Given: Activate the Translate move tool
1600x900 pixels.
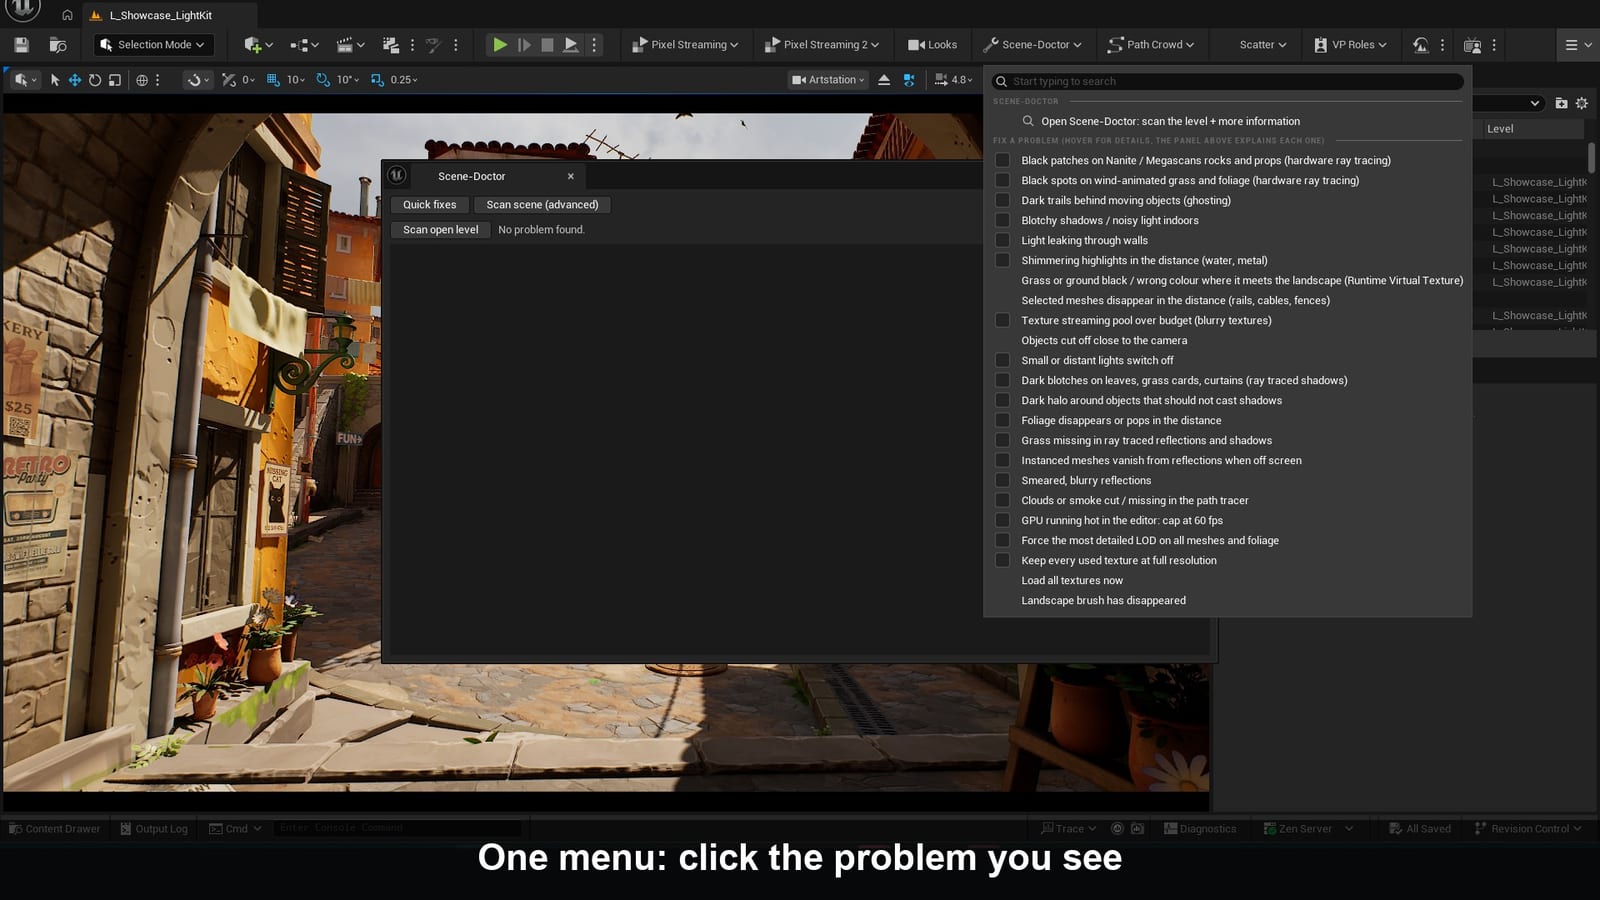Looking at the screenshot, I should [75, 80].
